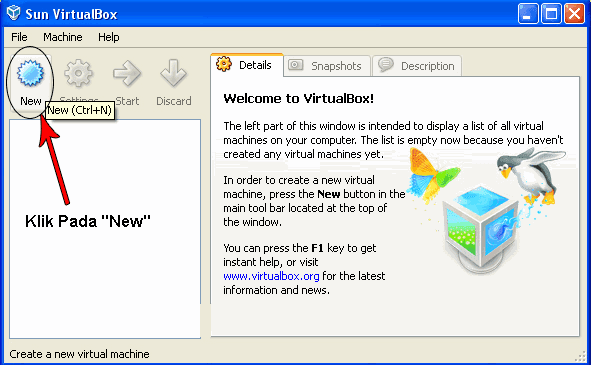Click the New virtual machine icon
The height and width of the screenshot is (365, 591).
[31, 74]
